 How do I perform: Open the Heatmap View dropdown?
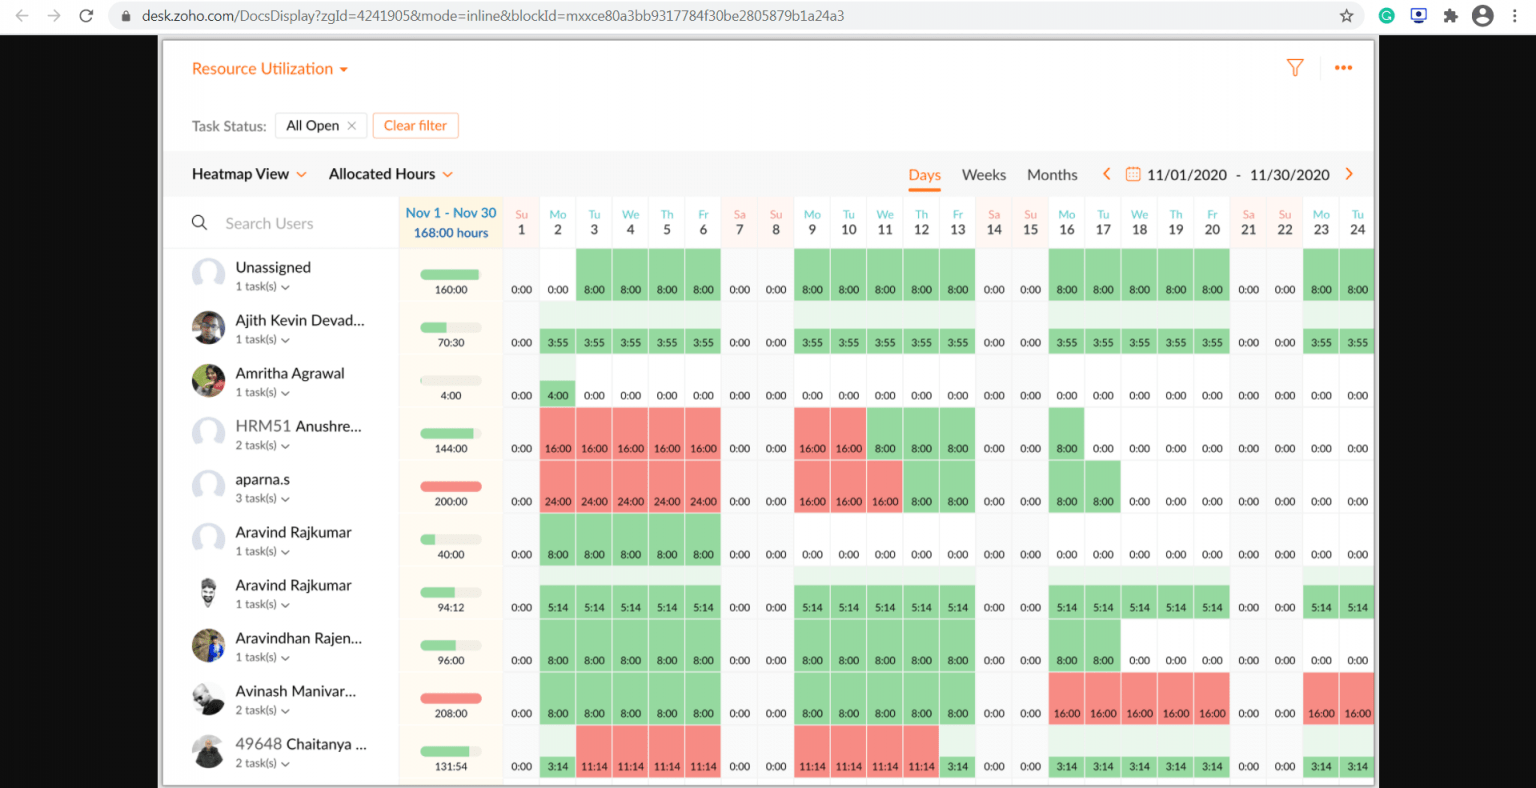pos(248,173)
